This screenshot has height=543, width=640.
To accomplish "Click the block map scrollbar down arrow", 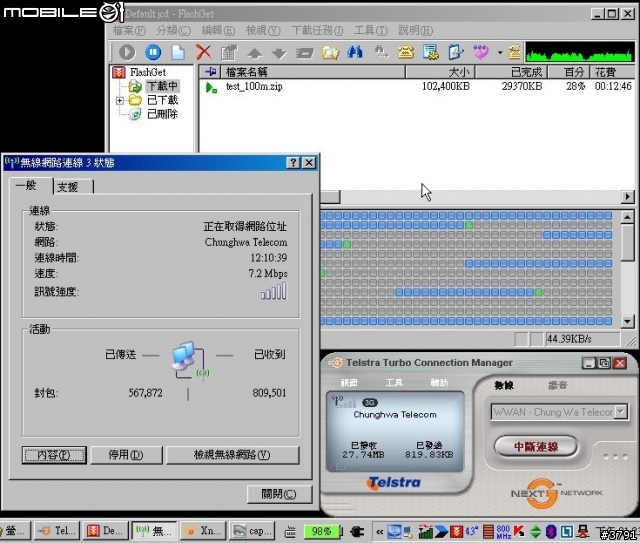I will pos(627,322).
